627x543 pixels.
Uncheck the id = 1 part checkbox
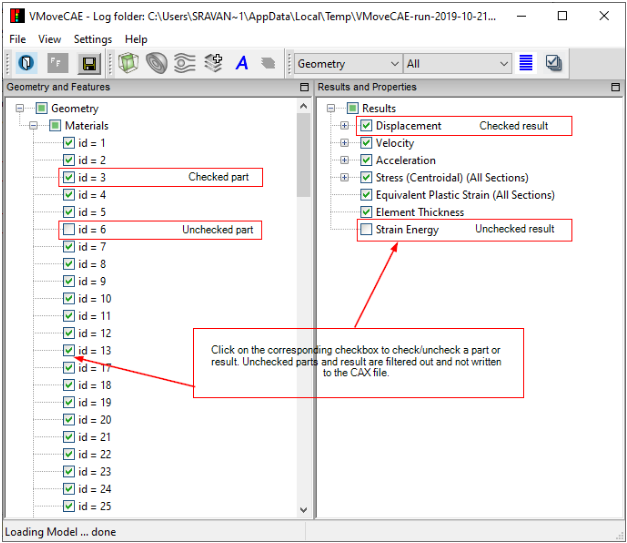[69, 143]
